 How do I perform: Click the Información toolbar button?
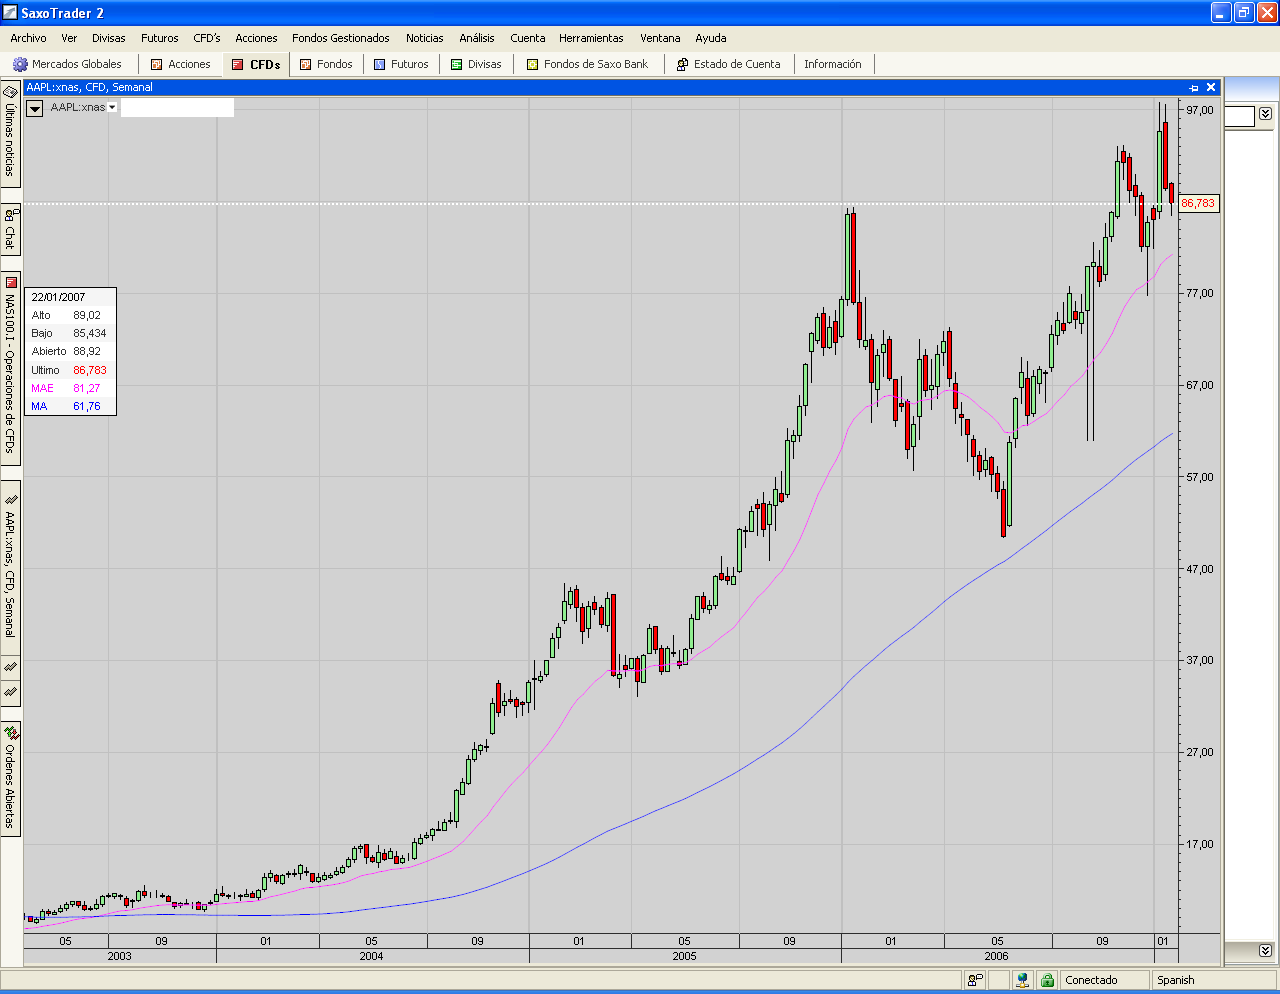coord(833,64)
